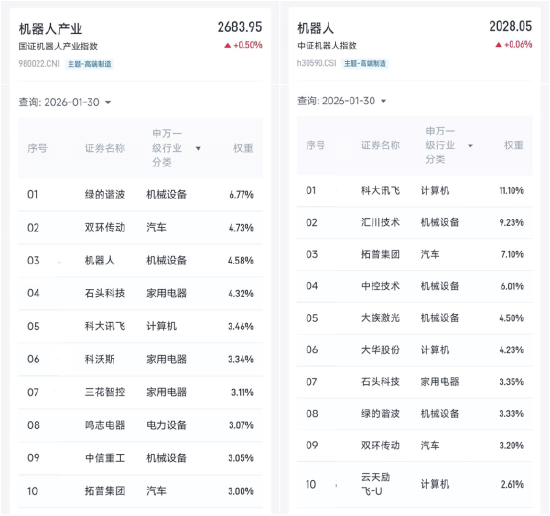
Task: Select 双环传动 in the 机器人产业 list
Action: coord(105,228)
